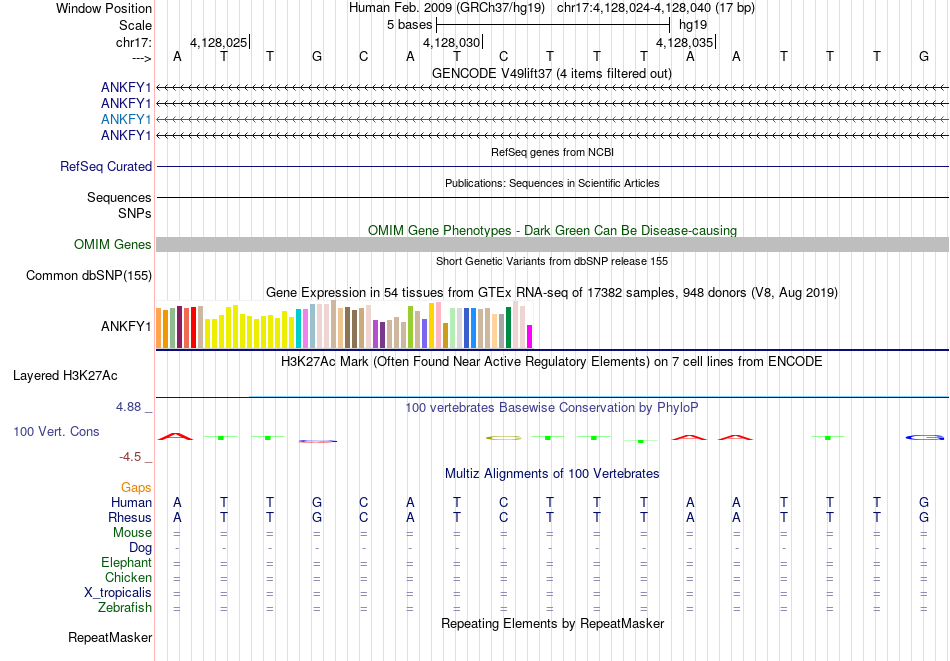Select the Human species row label
Screen dimensions: 950x661
click(x=131, y=502)
